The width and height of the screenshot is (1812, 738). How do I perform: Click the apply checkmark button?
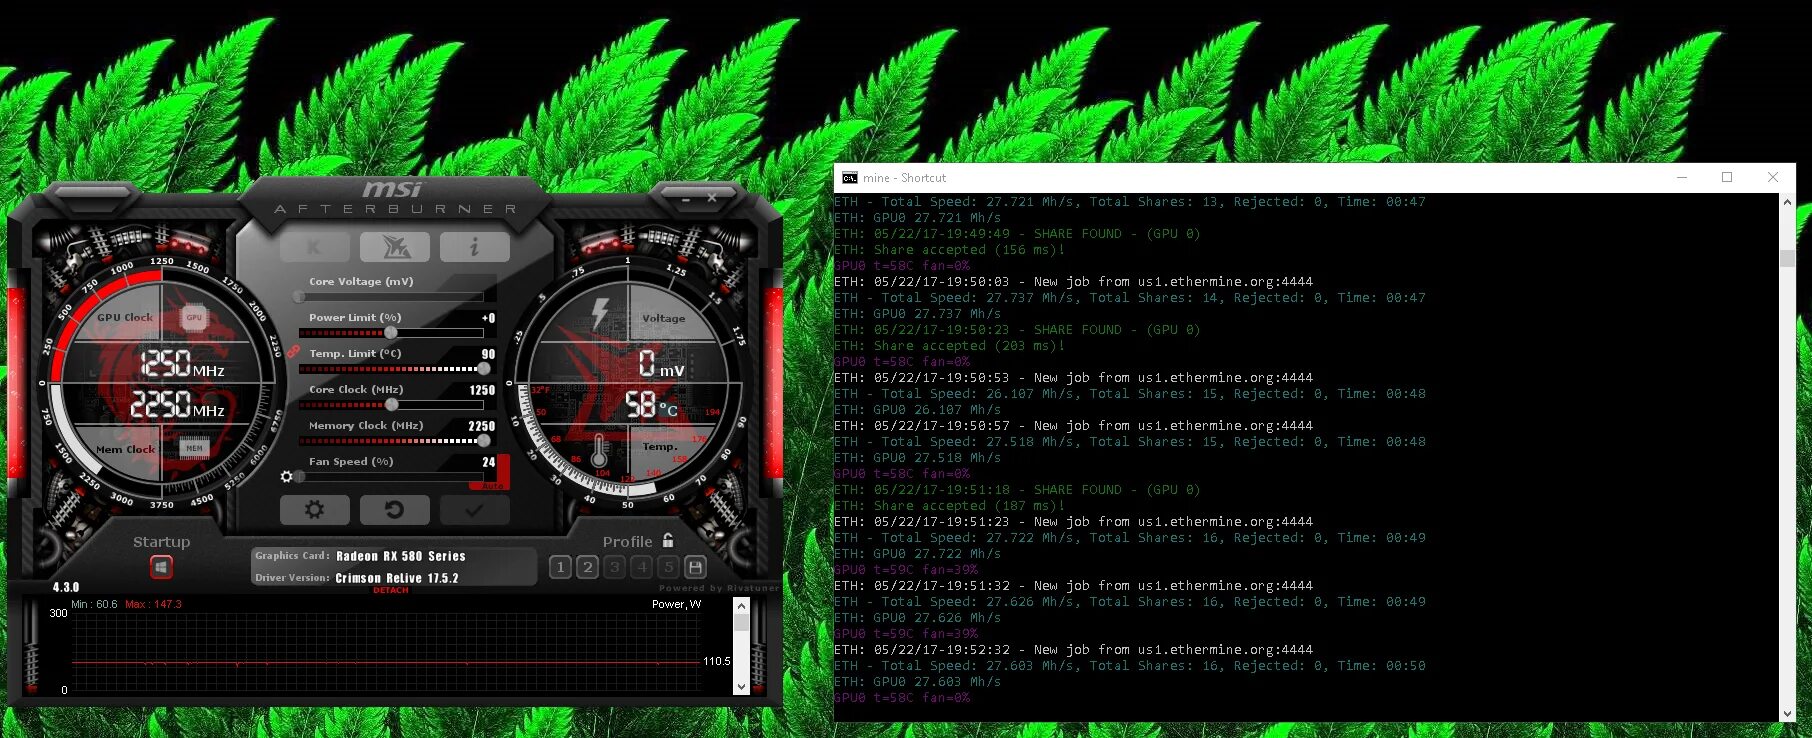click(x=474, y=510)
